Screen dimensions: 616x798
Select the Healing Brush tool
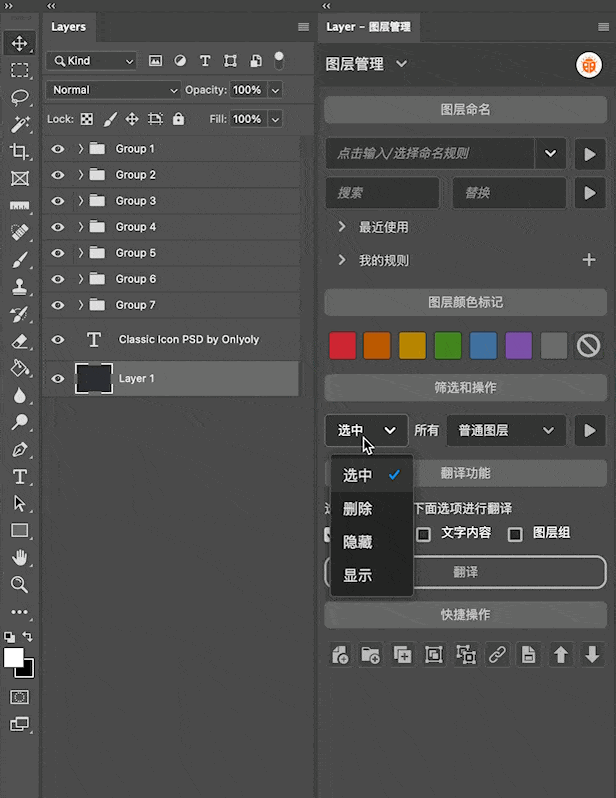point(19,233)
